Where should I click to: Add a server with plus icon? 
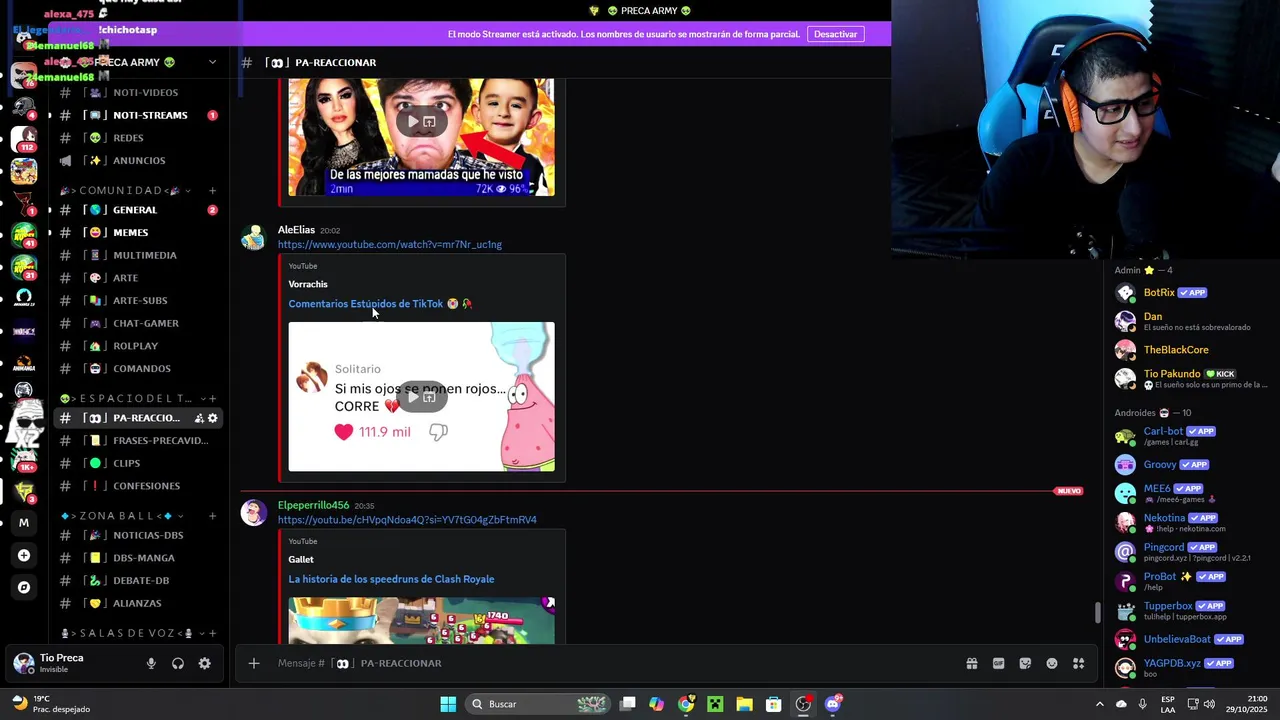click(24, 555)
